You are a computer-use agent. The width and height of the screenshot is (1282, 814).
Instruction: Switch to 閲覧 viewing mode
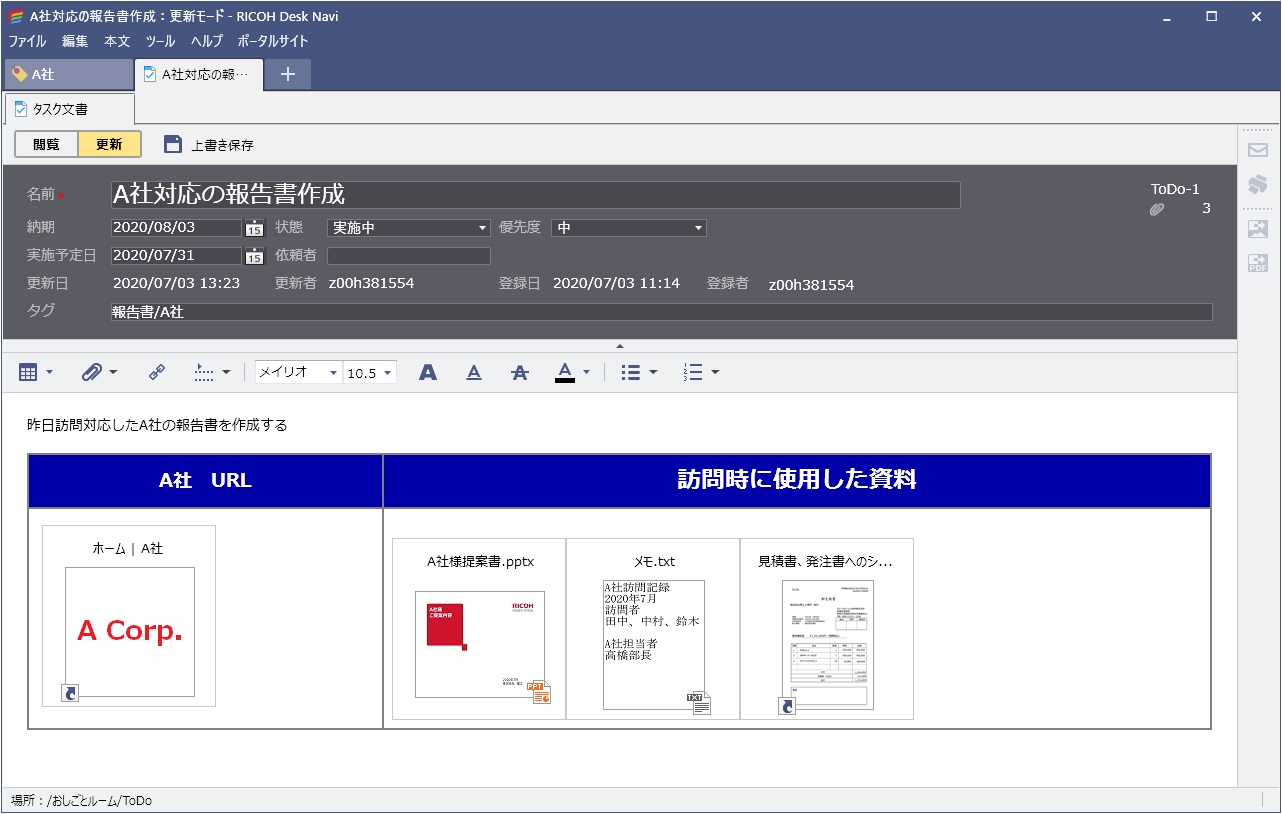point(44,144)
